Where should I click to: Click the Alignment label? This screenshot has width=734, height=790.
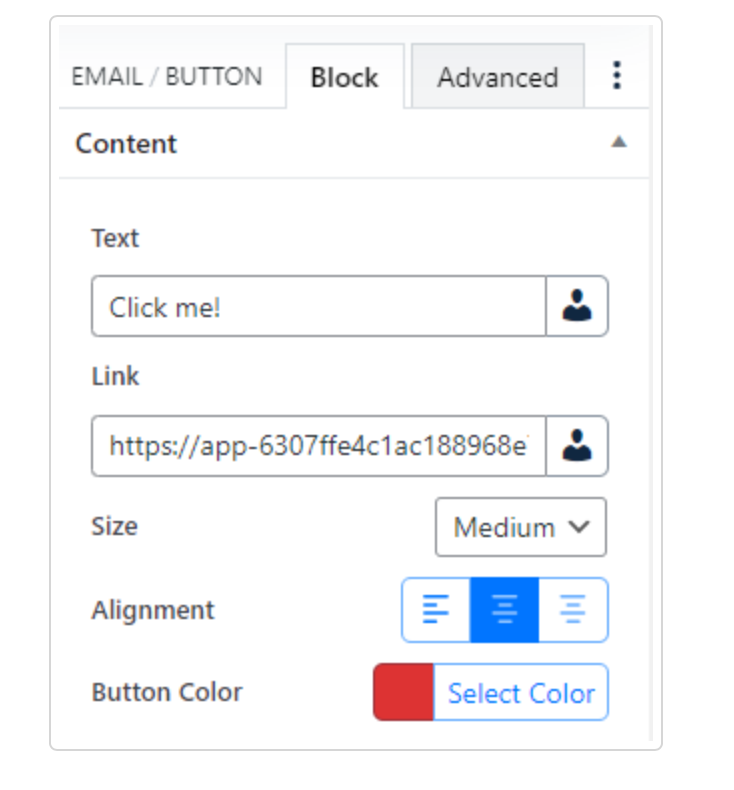[153, 610]
